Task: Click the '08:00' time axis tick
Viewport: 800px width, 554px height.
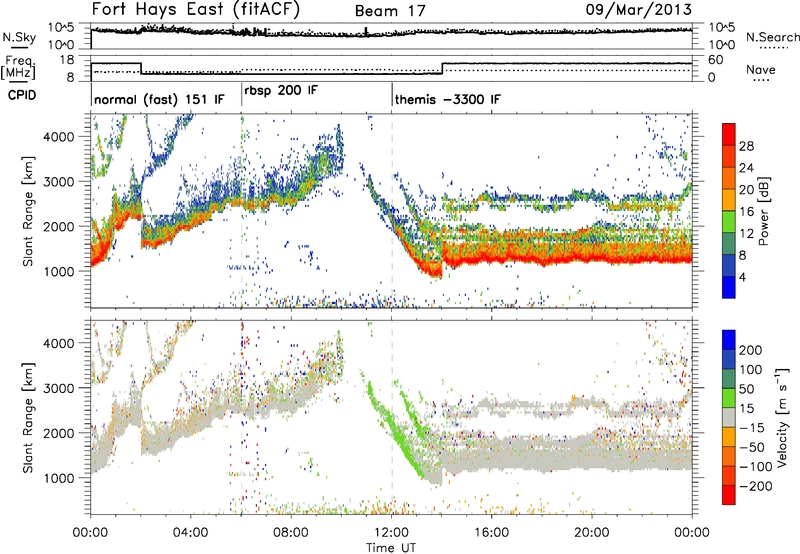Action: click(291, 533)
